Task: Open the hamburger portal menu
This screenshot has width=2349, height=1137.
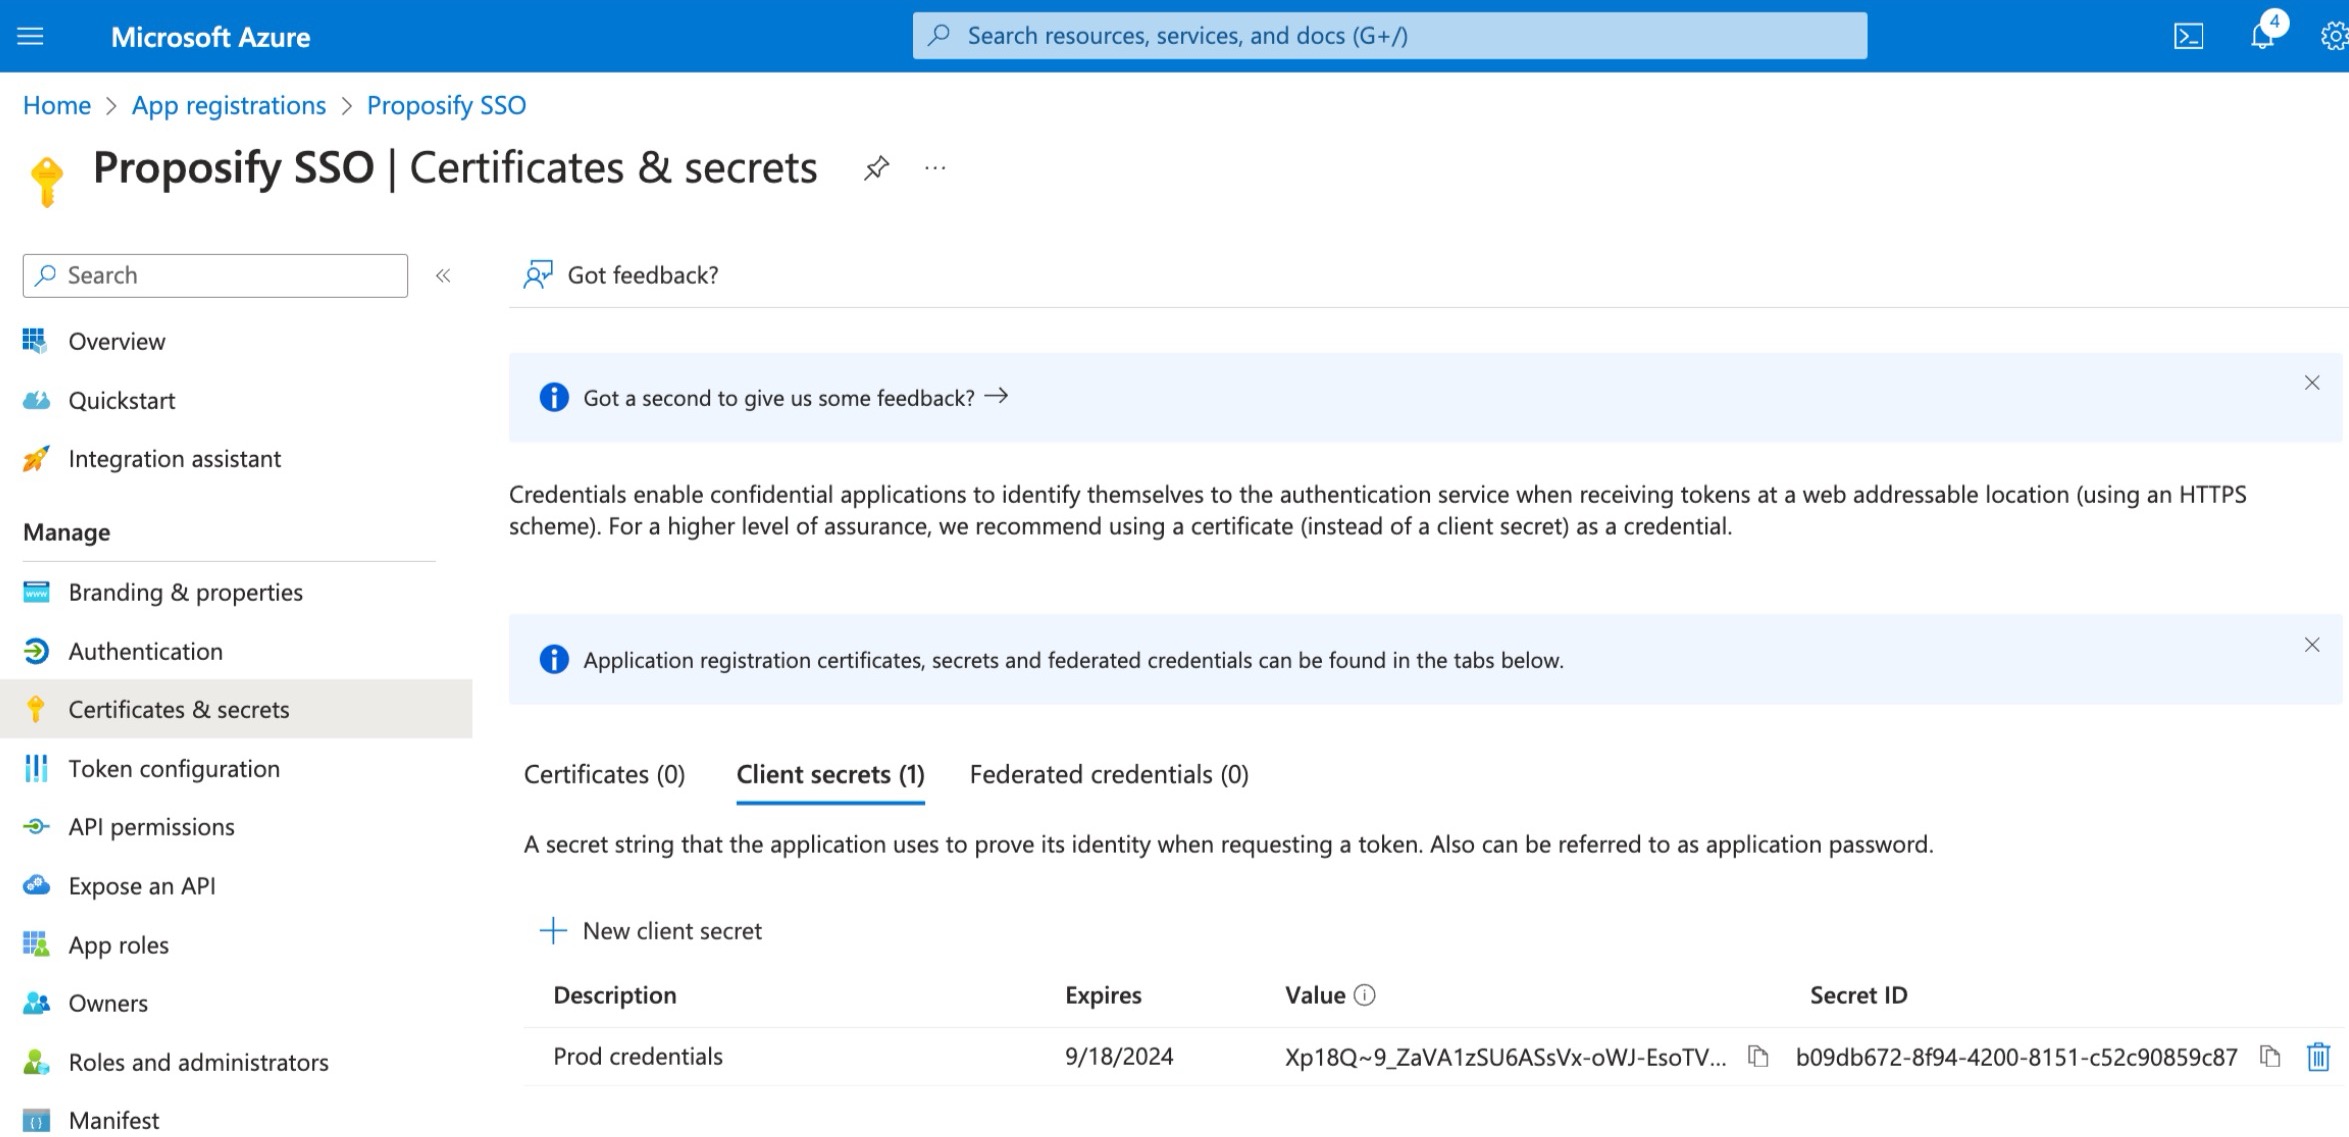Action: [x=31, y=36]
